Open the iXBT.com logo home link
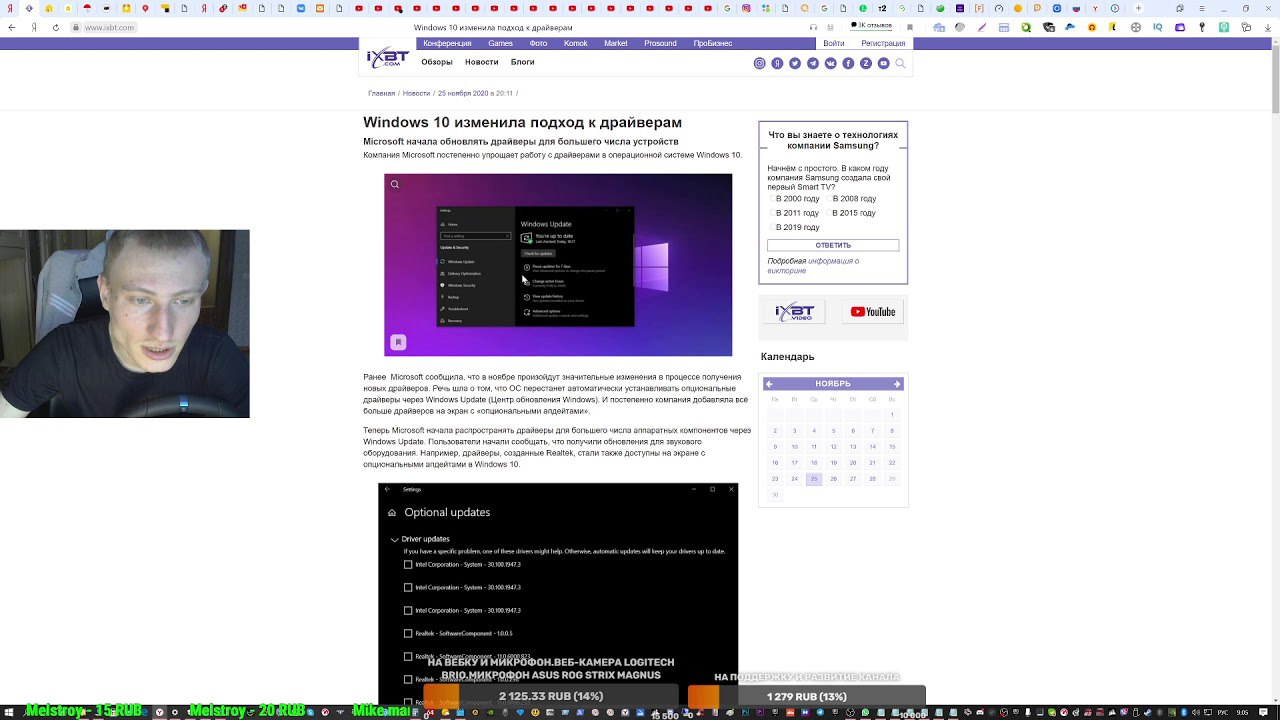1280x720 pixels. [387, 58]
